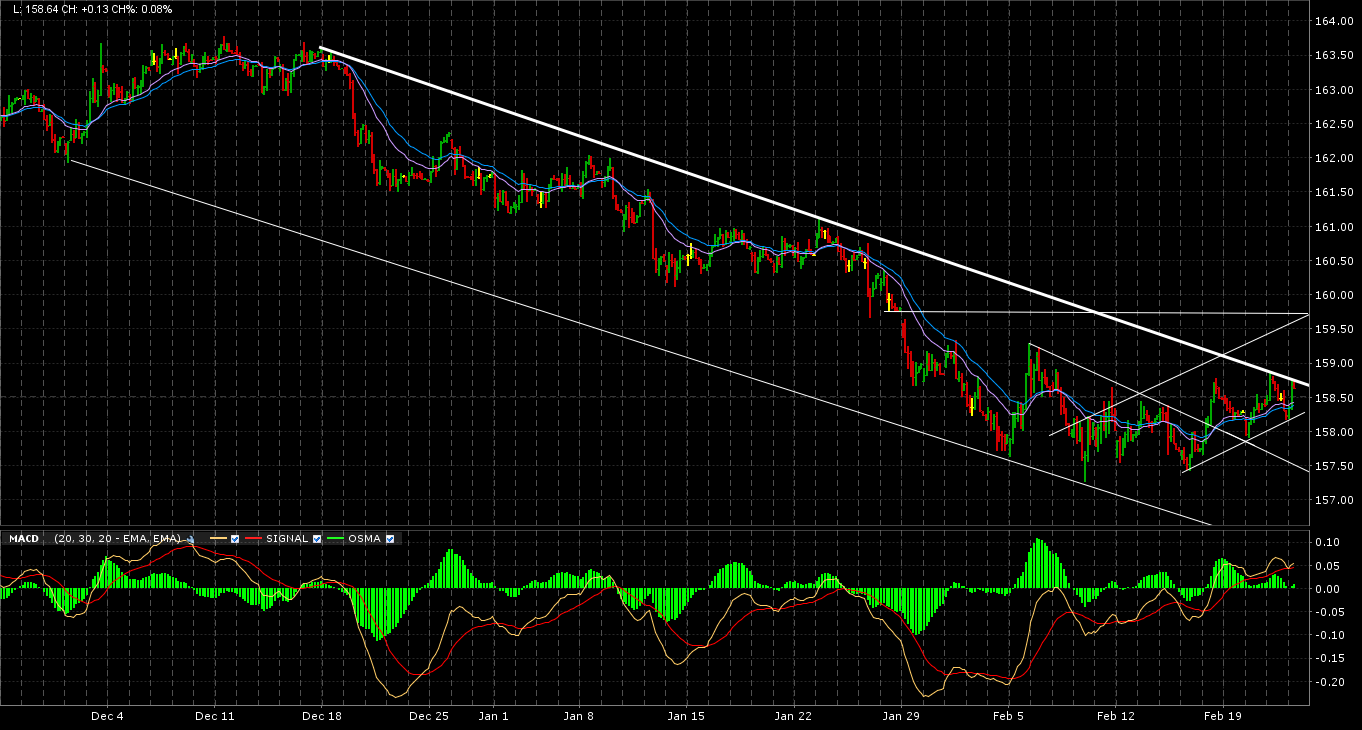Click the SIGNAL legend label
1362x730 pixels.
point(285,539)
